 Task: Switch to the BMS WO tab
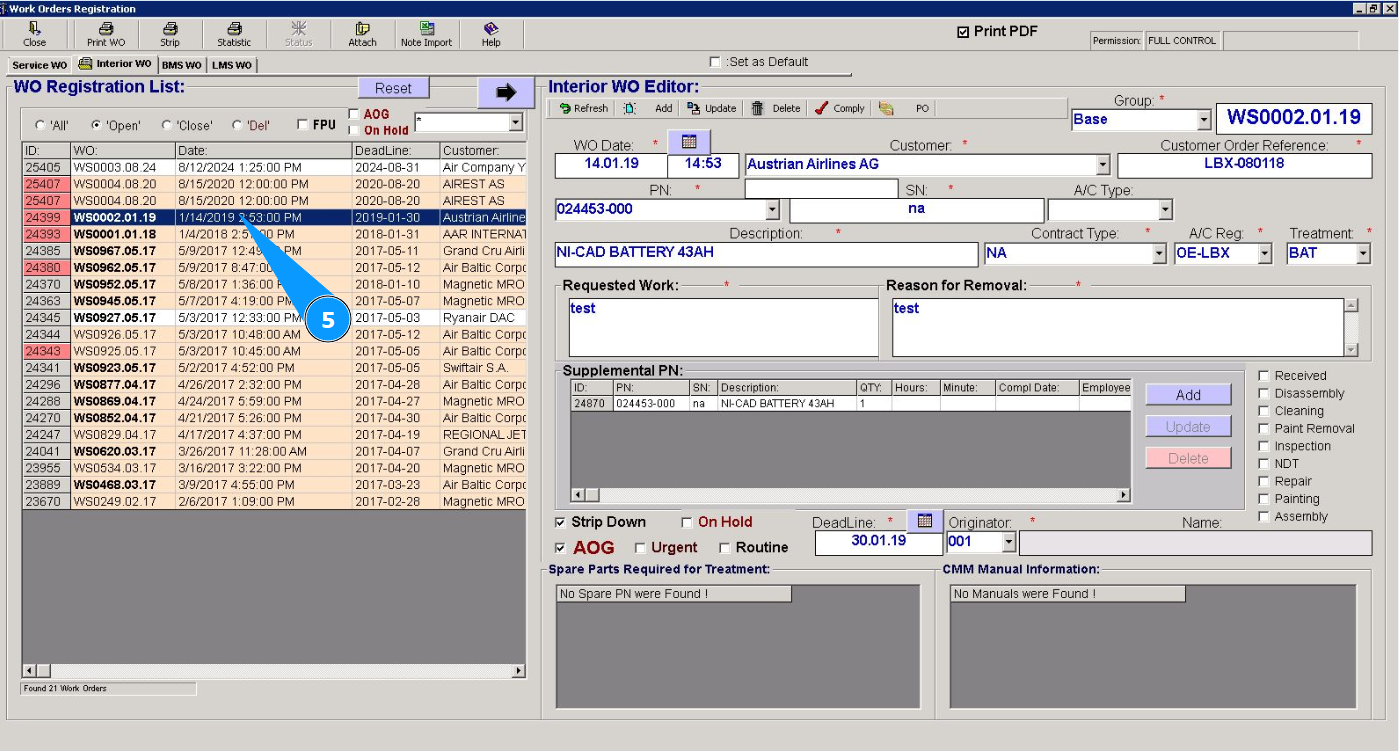pyautogui.click(x=181, y=65)
